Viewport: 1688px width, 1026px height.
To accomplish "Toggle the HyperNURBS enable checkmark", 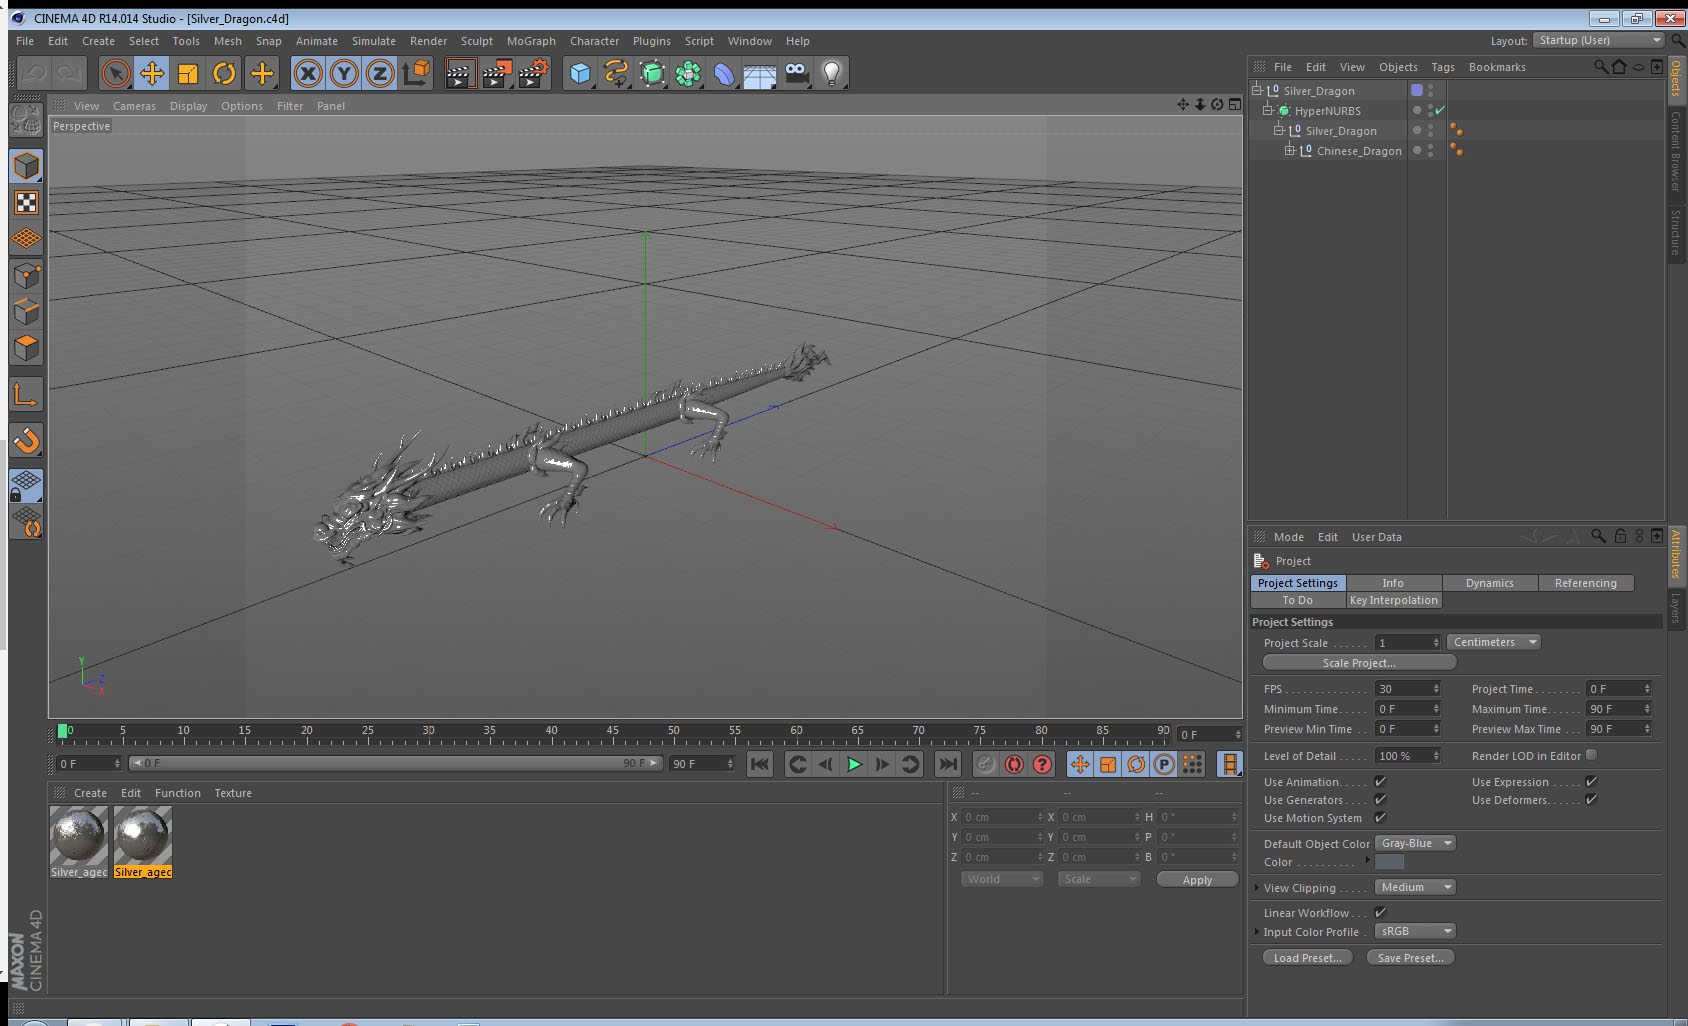I will (x=1440, y=110).
